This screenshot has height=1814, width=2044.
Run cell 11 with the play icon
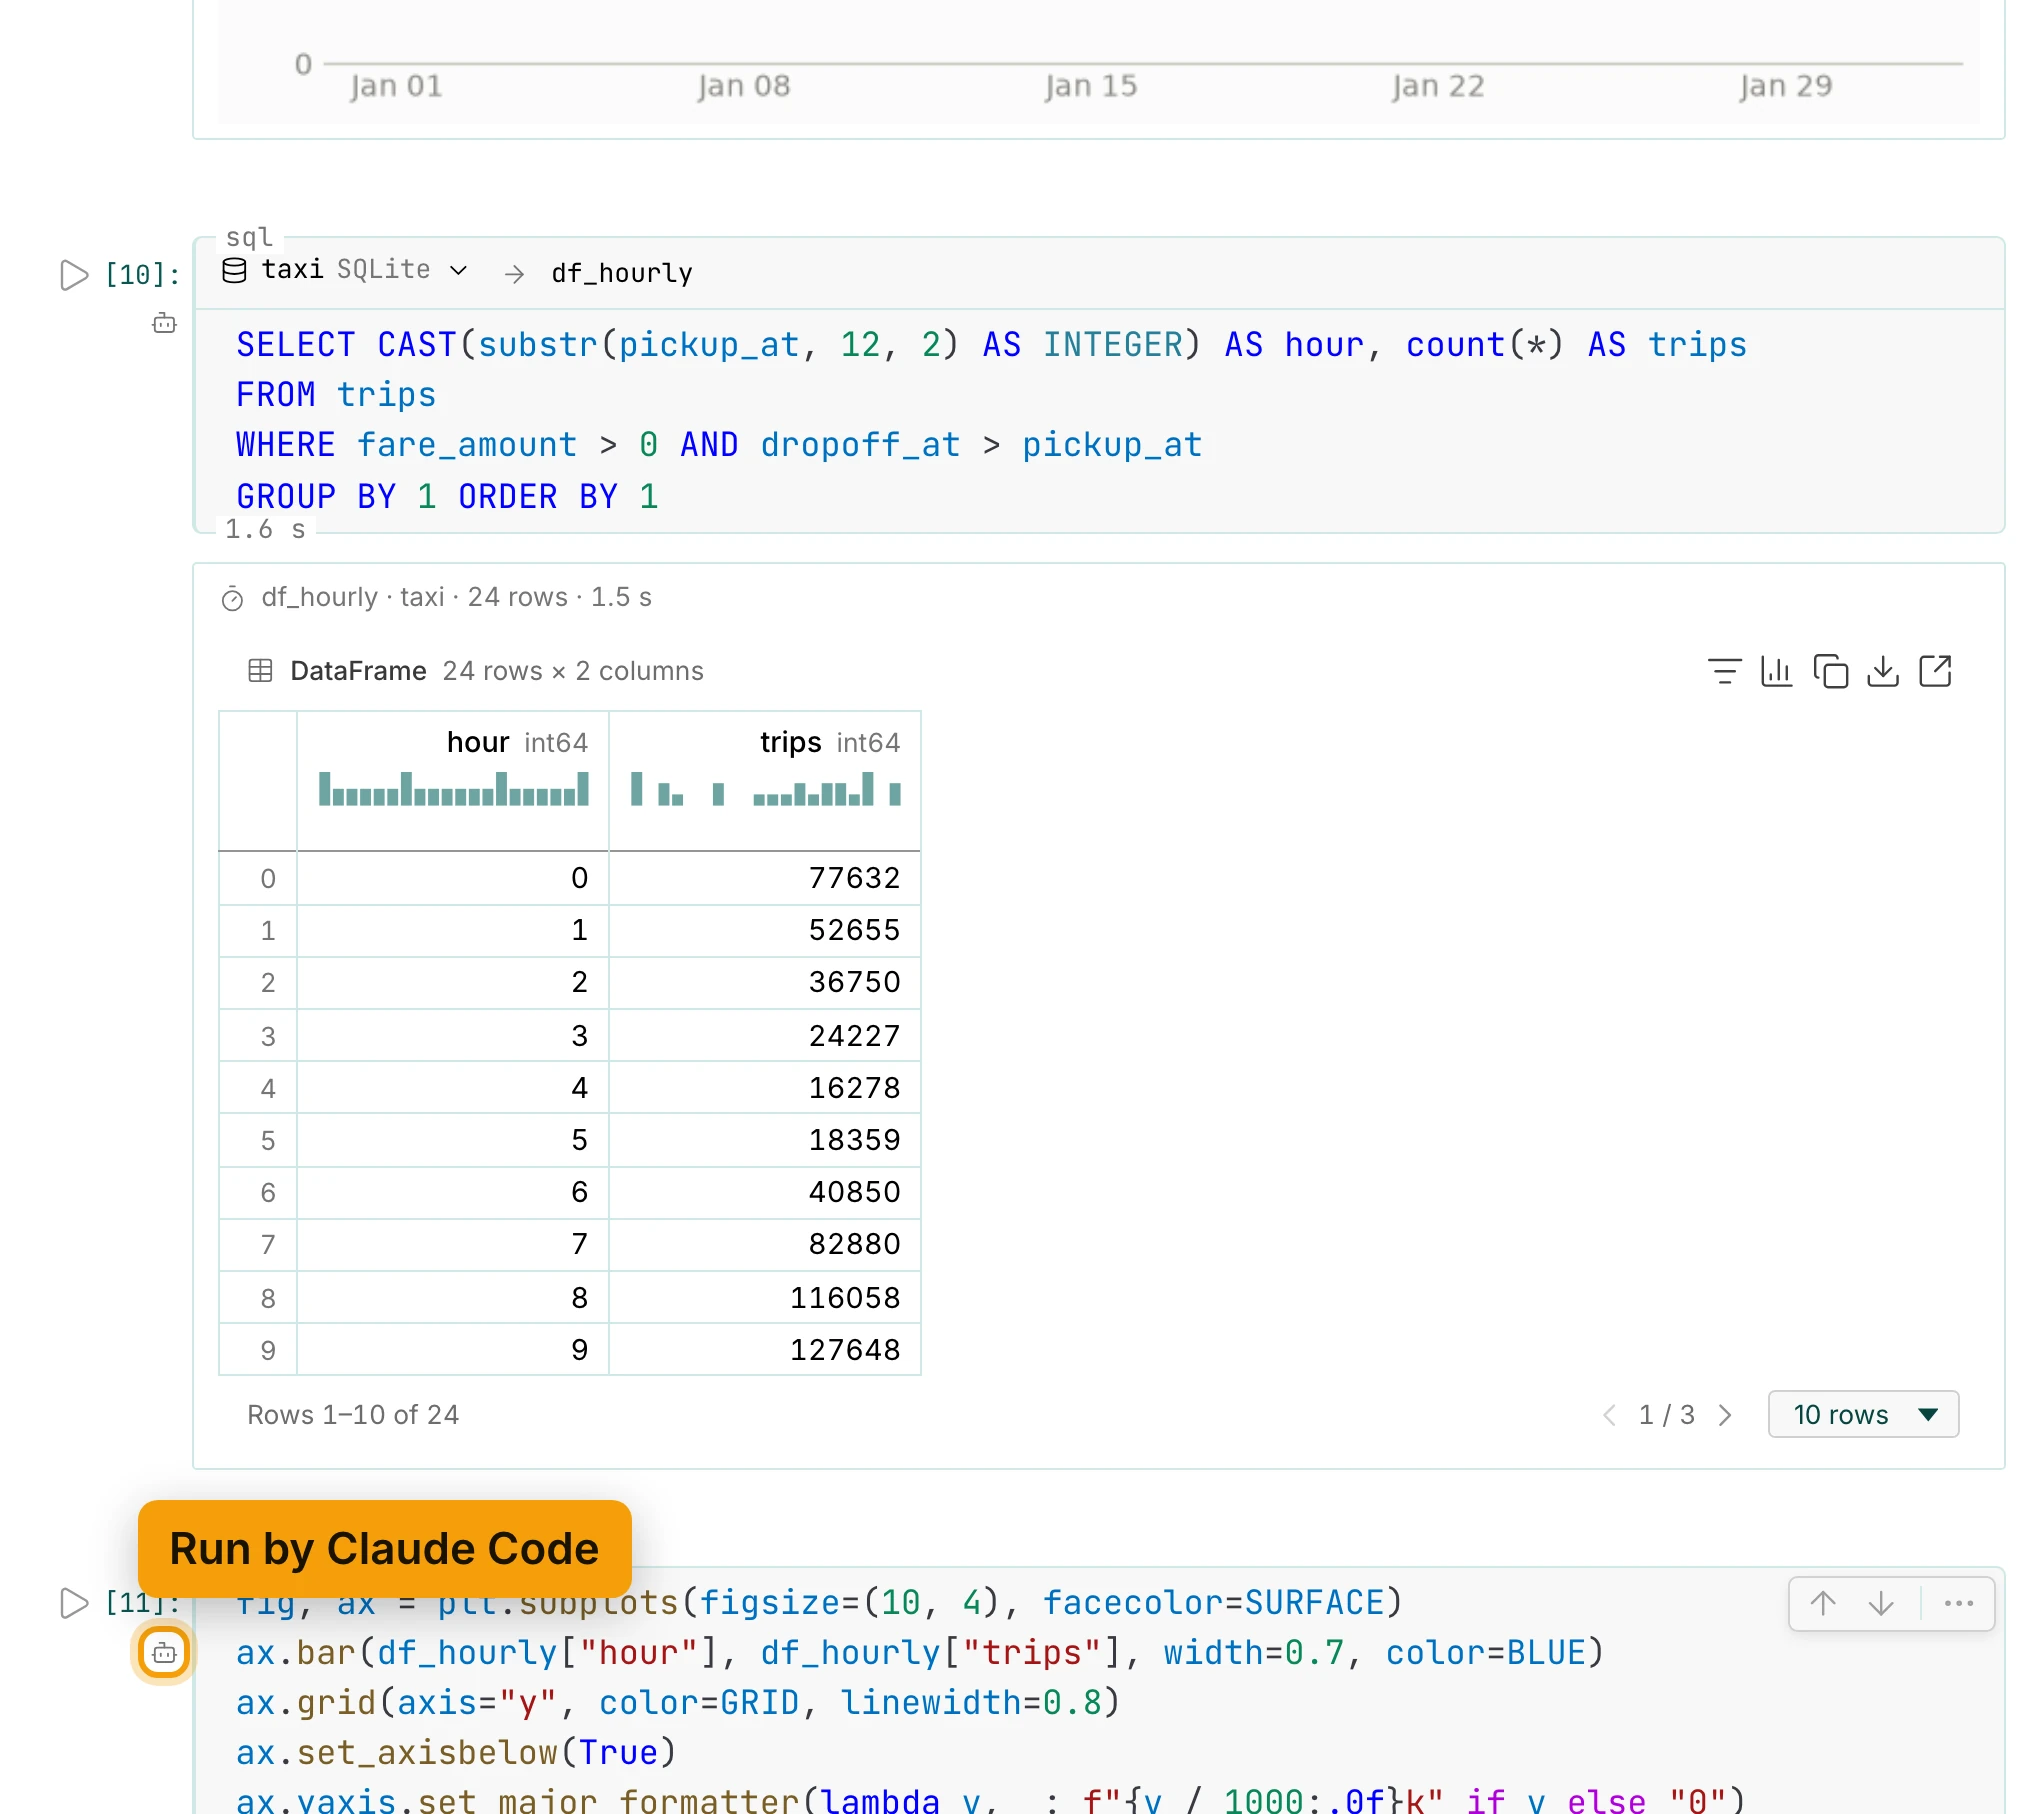click(74, 1603)
